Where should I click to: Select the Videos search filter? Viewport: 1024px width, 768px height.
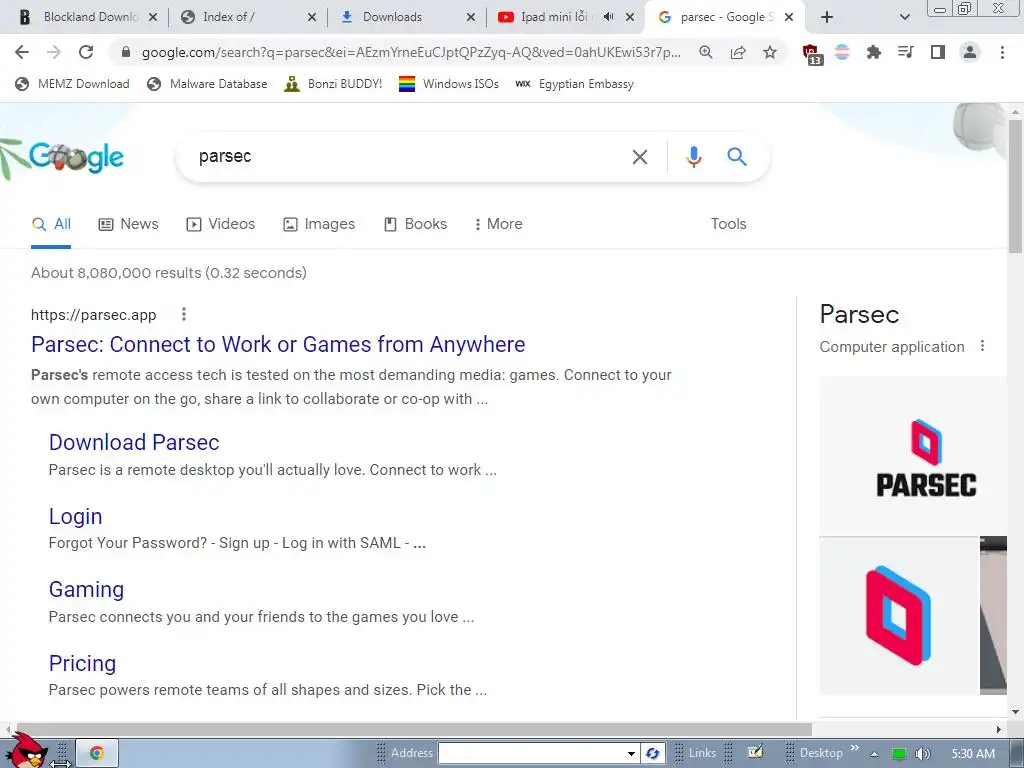coord(221,224)
